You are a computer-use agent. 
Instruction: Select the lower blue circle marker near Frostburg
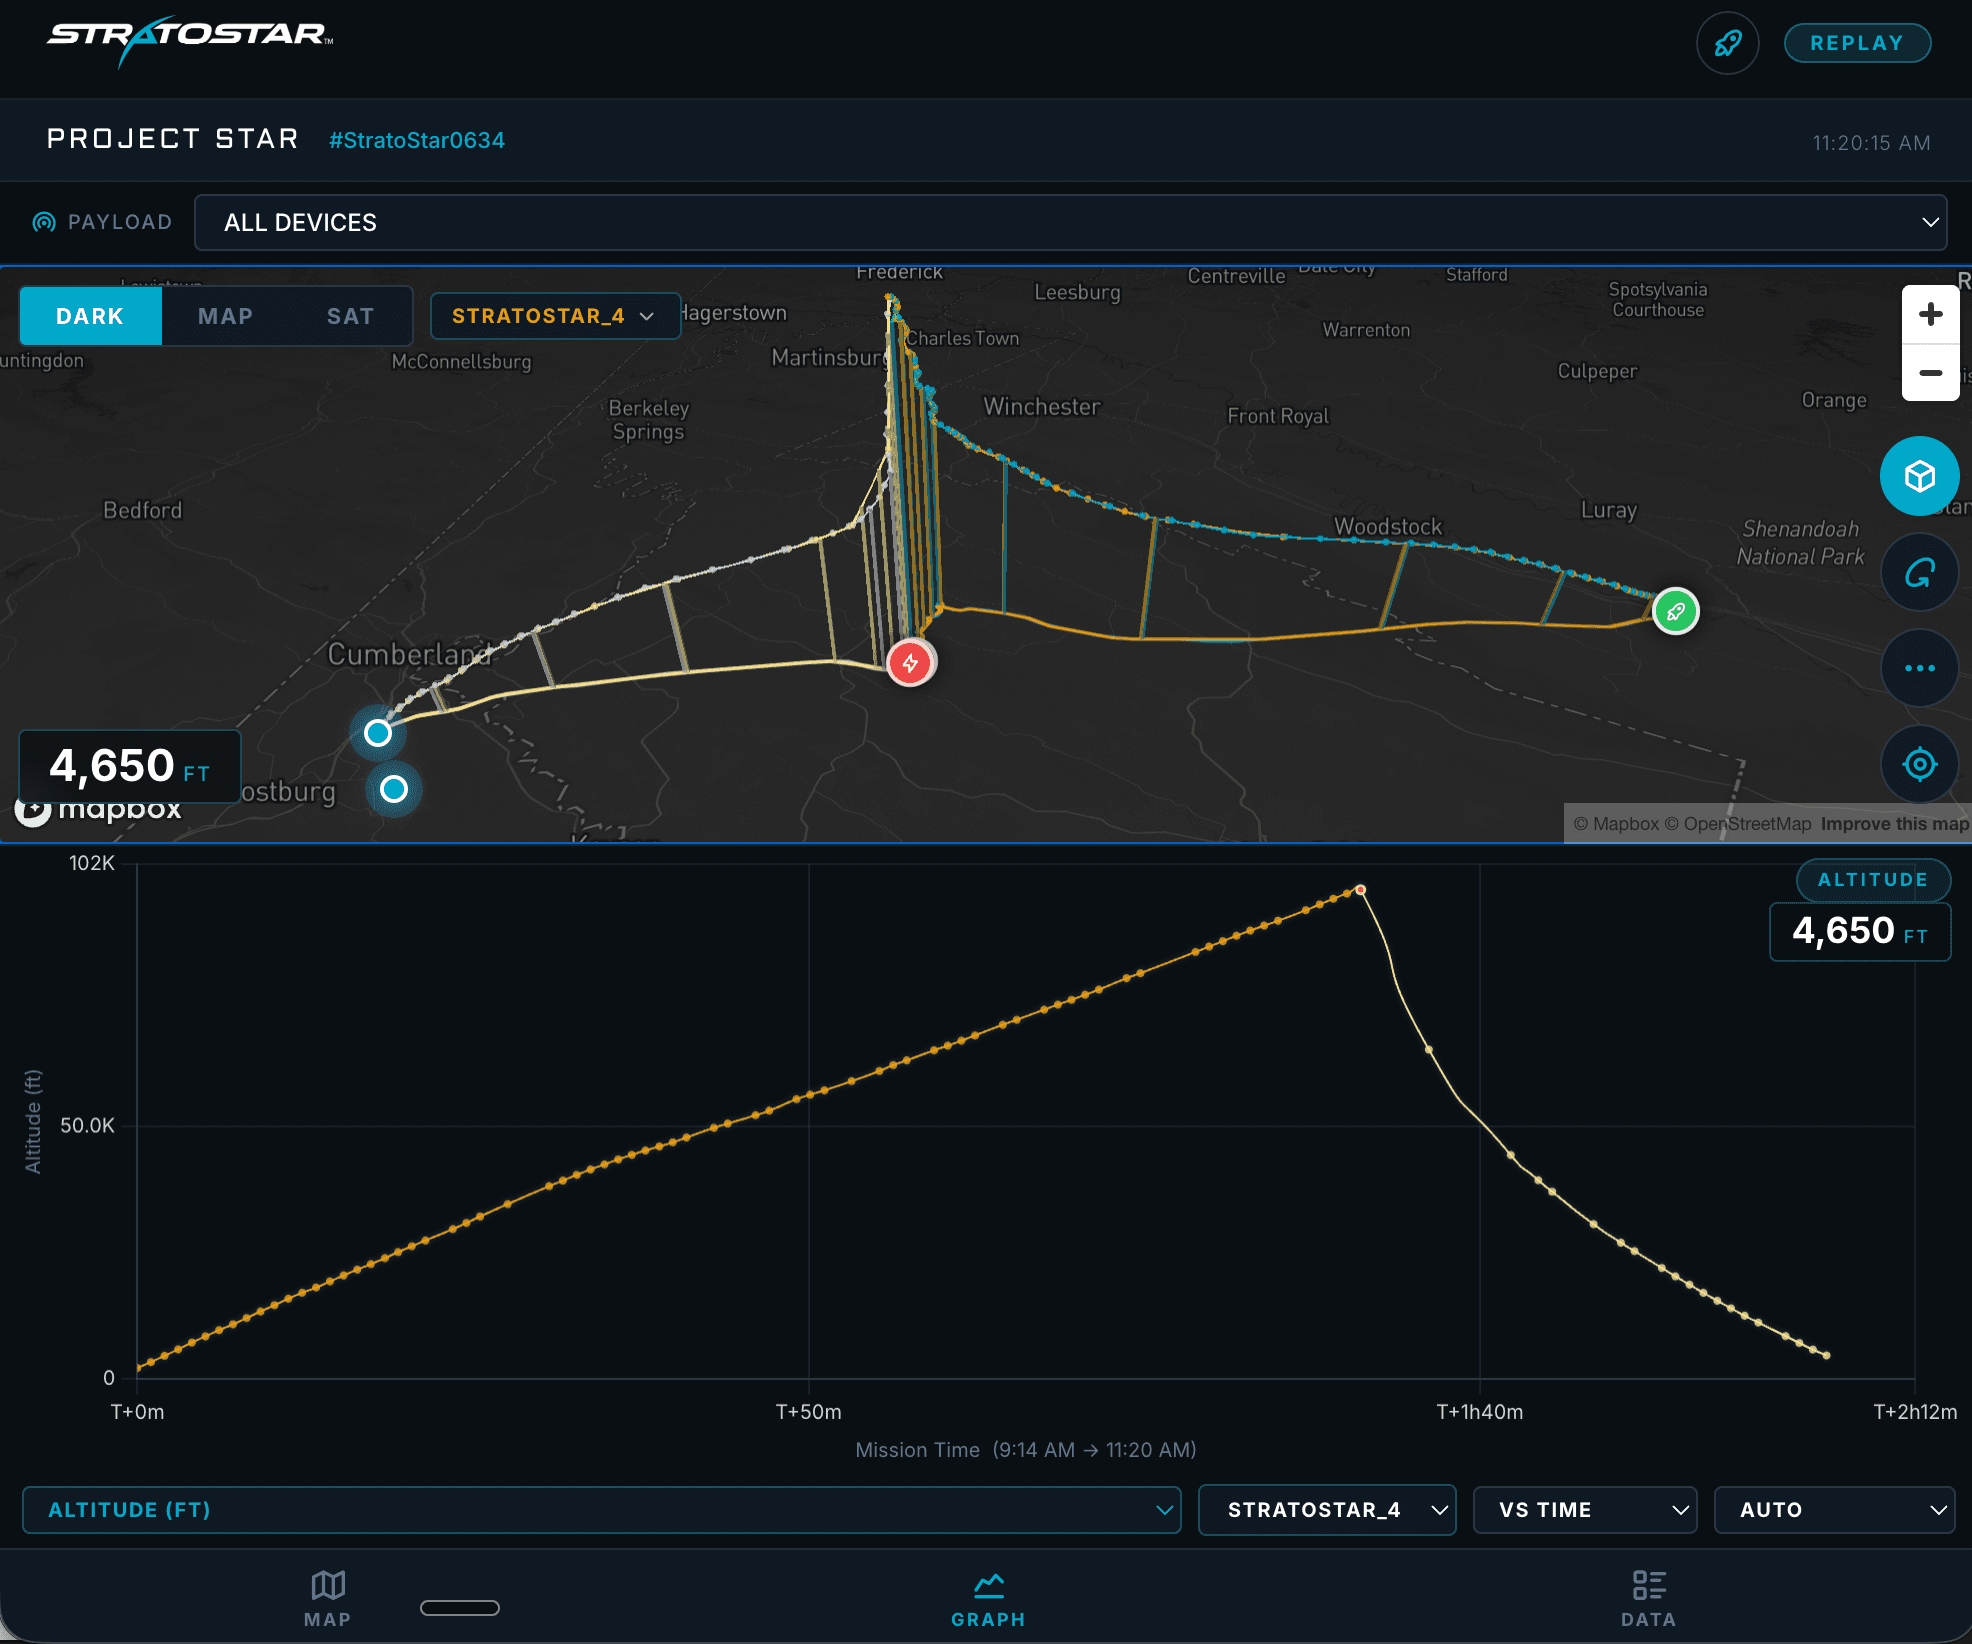(394, 789)
